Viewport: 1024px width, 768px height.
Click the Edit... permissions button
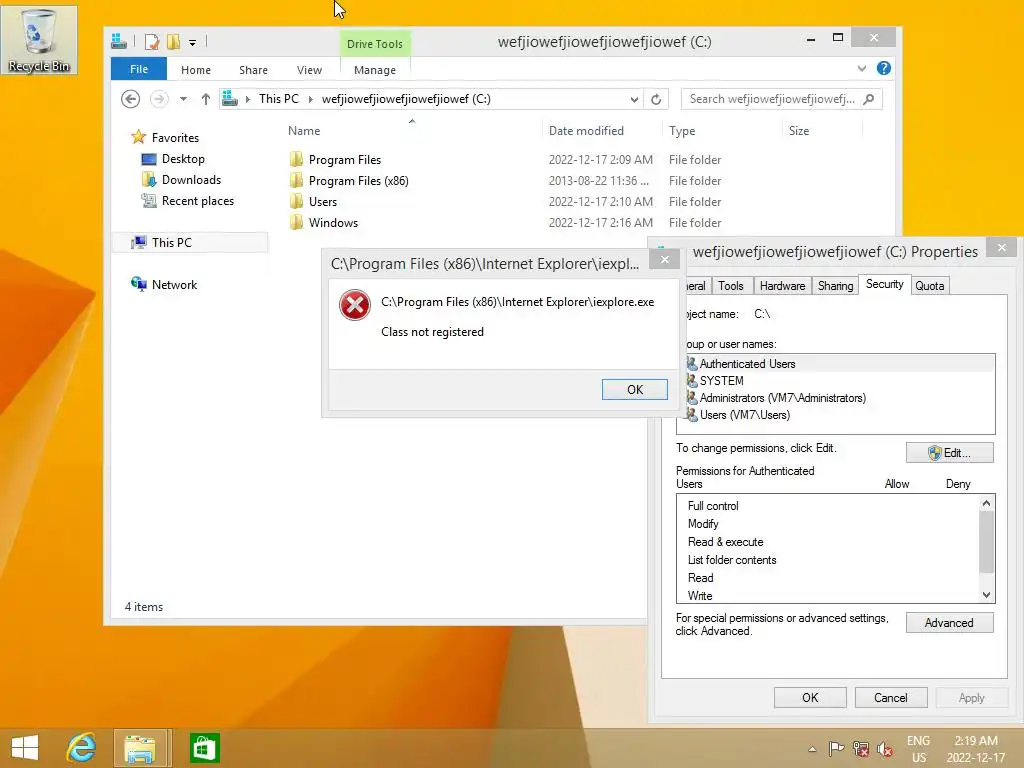pos(950,453)
